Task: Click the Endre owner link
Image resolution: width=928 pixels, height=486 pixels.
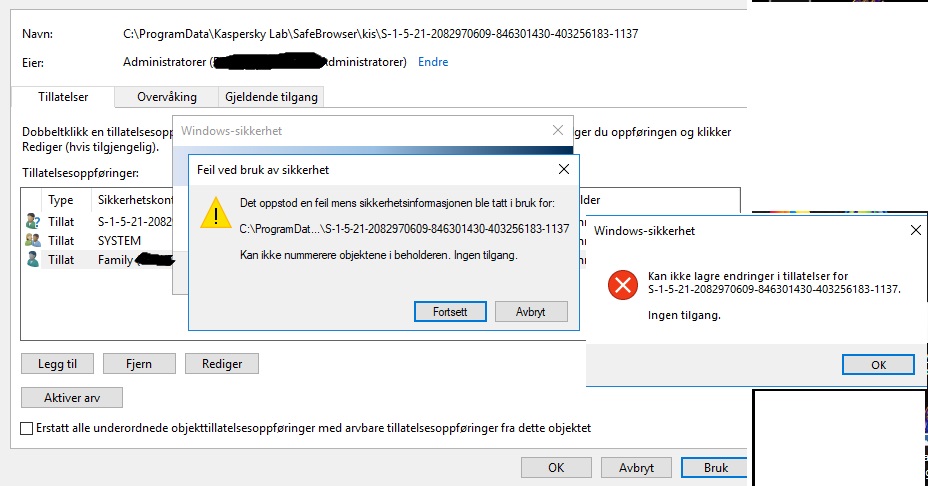Action: click(433, 62)
